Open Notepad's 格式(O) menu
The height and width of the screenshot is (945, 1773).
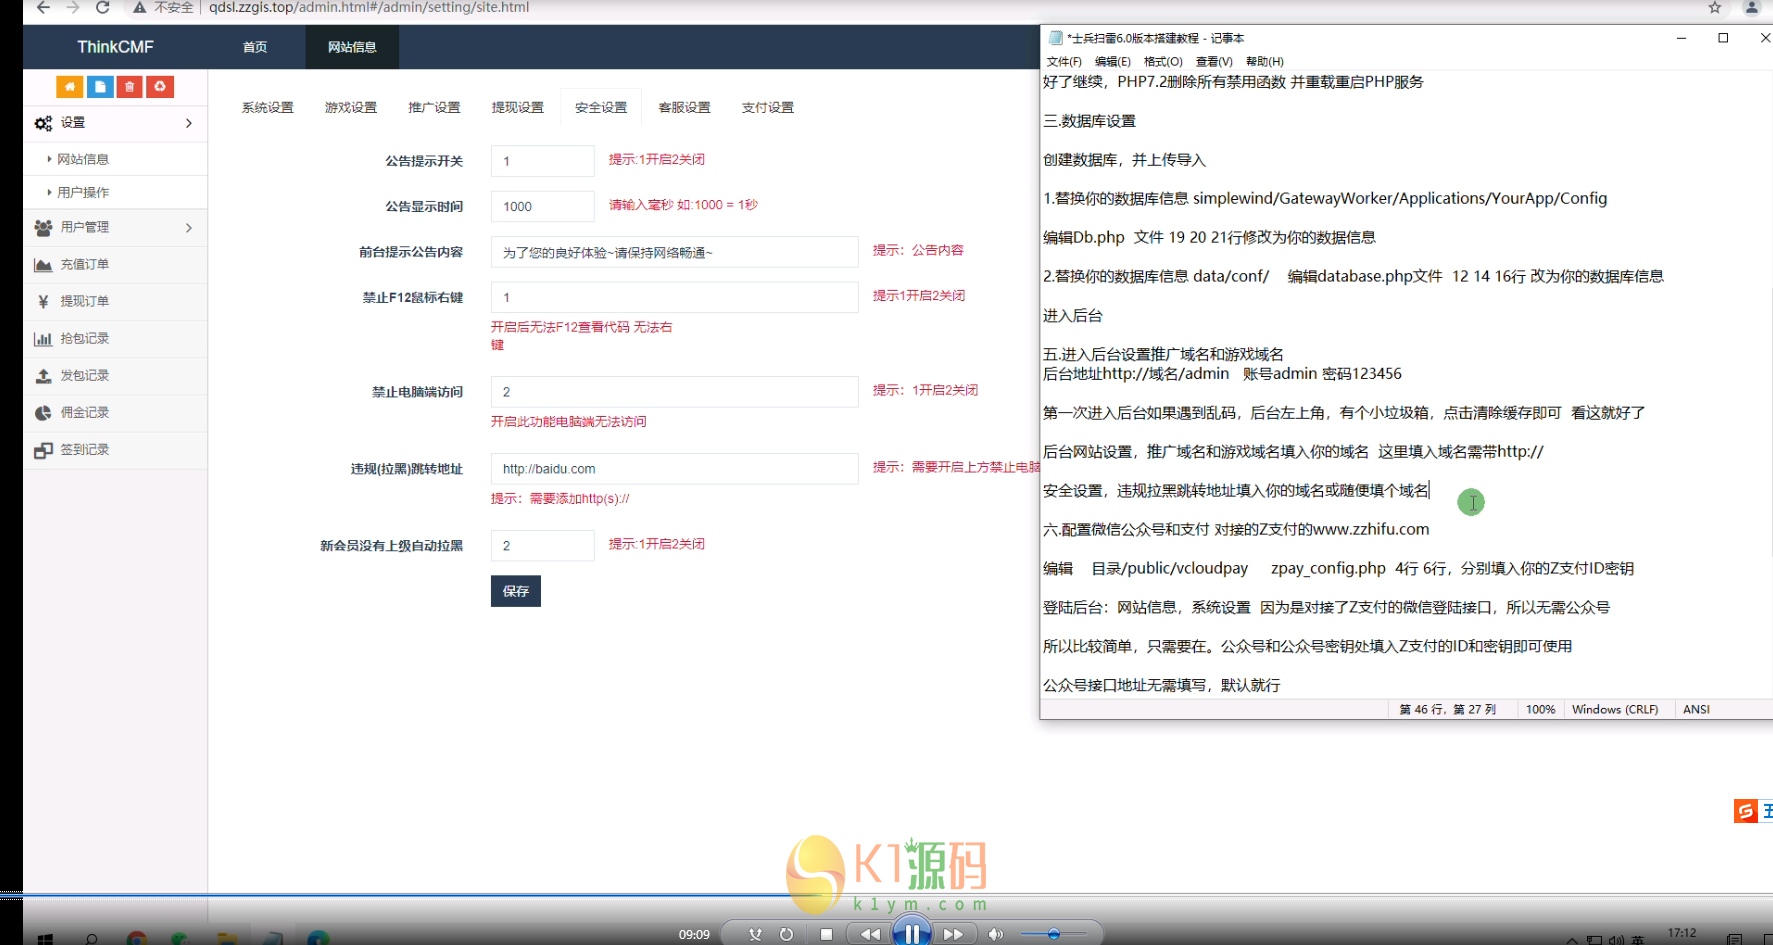1163,62
